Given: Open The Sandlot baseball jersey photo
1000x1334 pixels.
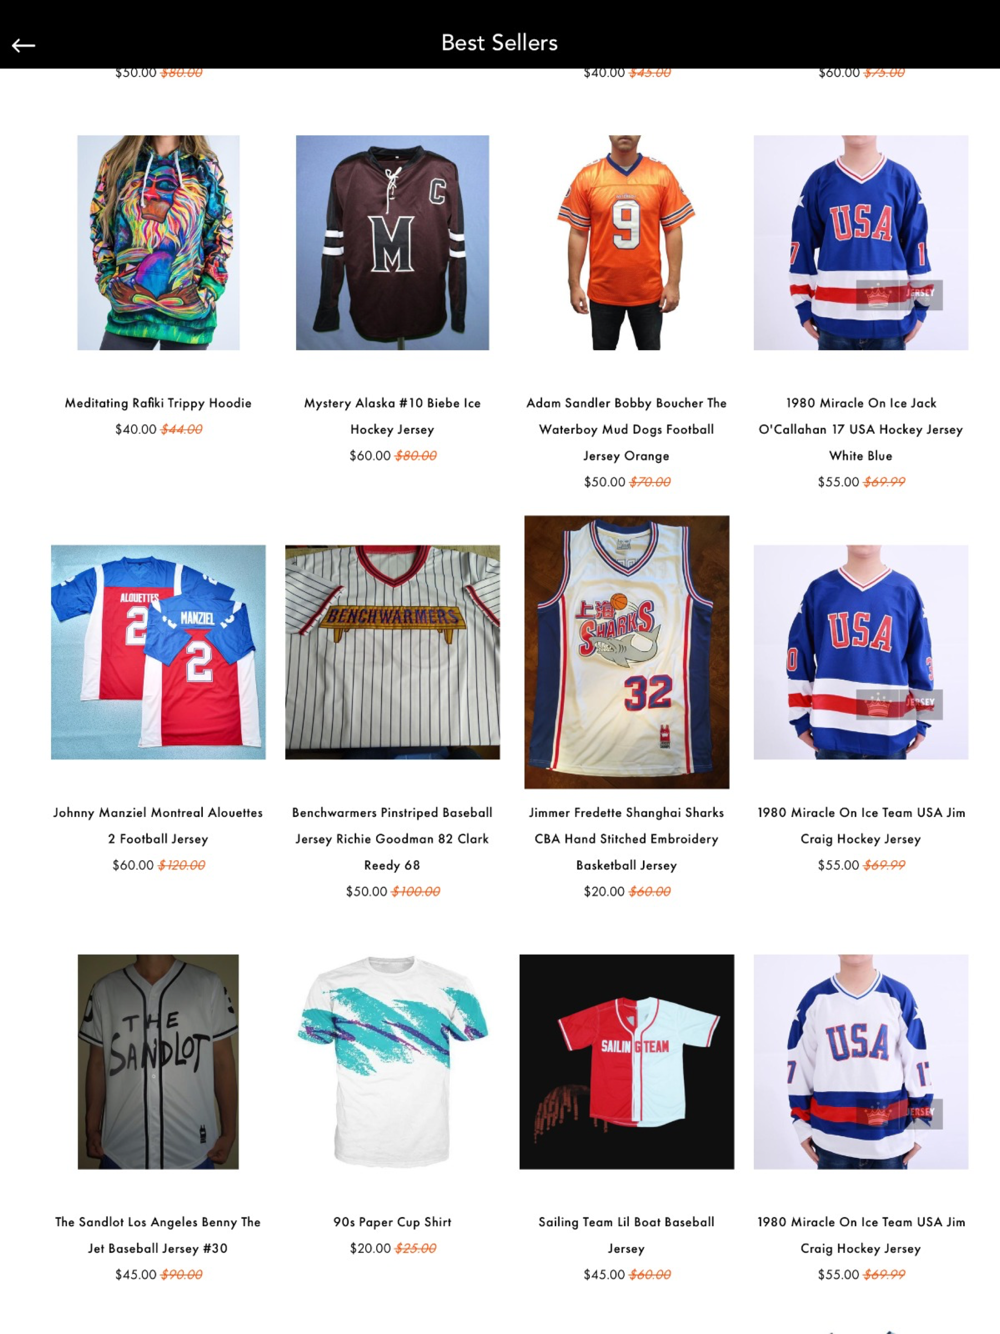Looking at the screenshot, I should coord(158,1062).
